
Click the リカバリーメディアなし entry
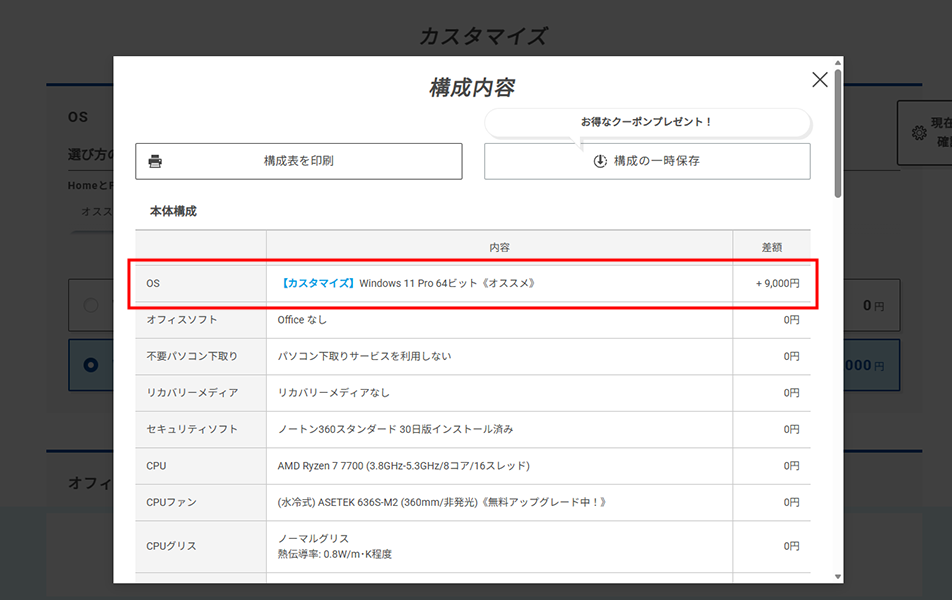(x=334, y=393)
